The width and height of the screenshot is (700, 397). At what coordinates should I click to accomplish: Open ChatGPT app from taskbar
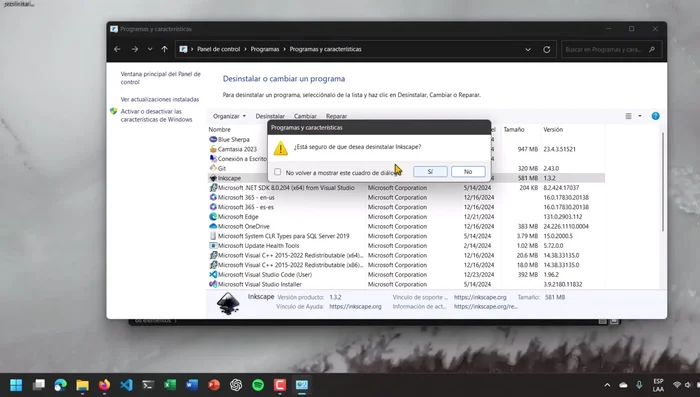click(x=236, y=385)
